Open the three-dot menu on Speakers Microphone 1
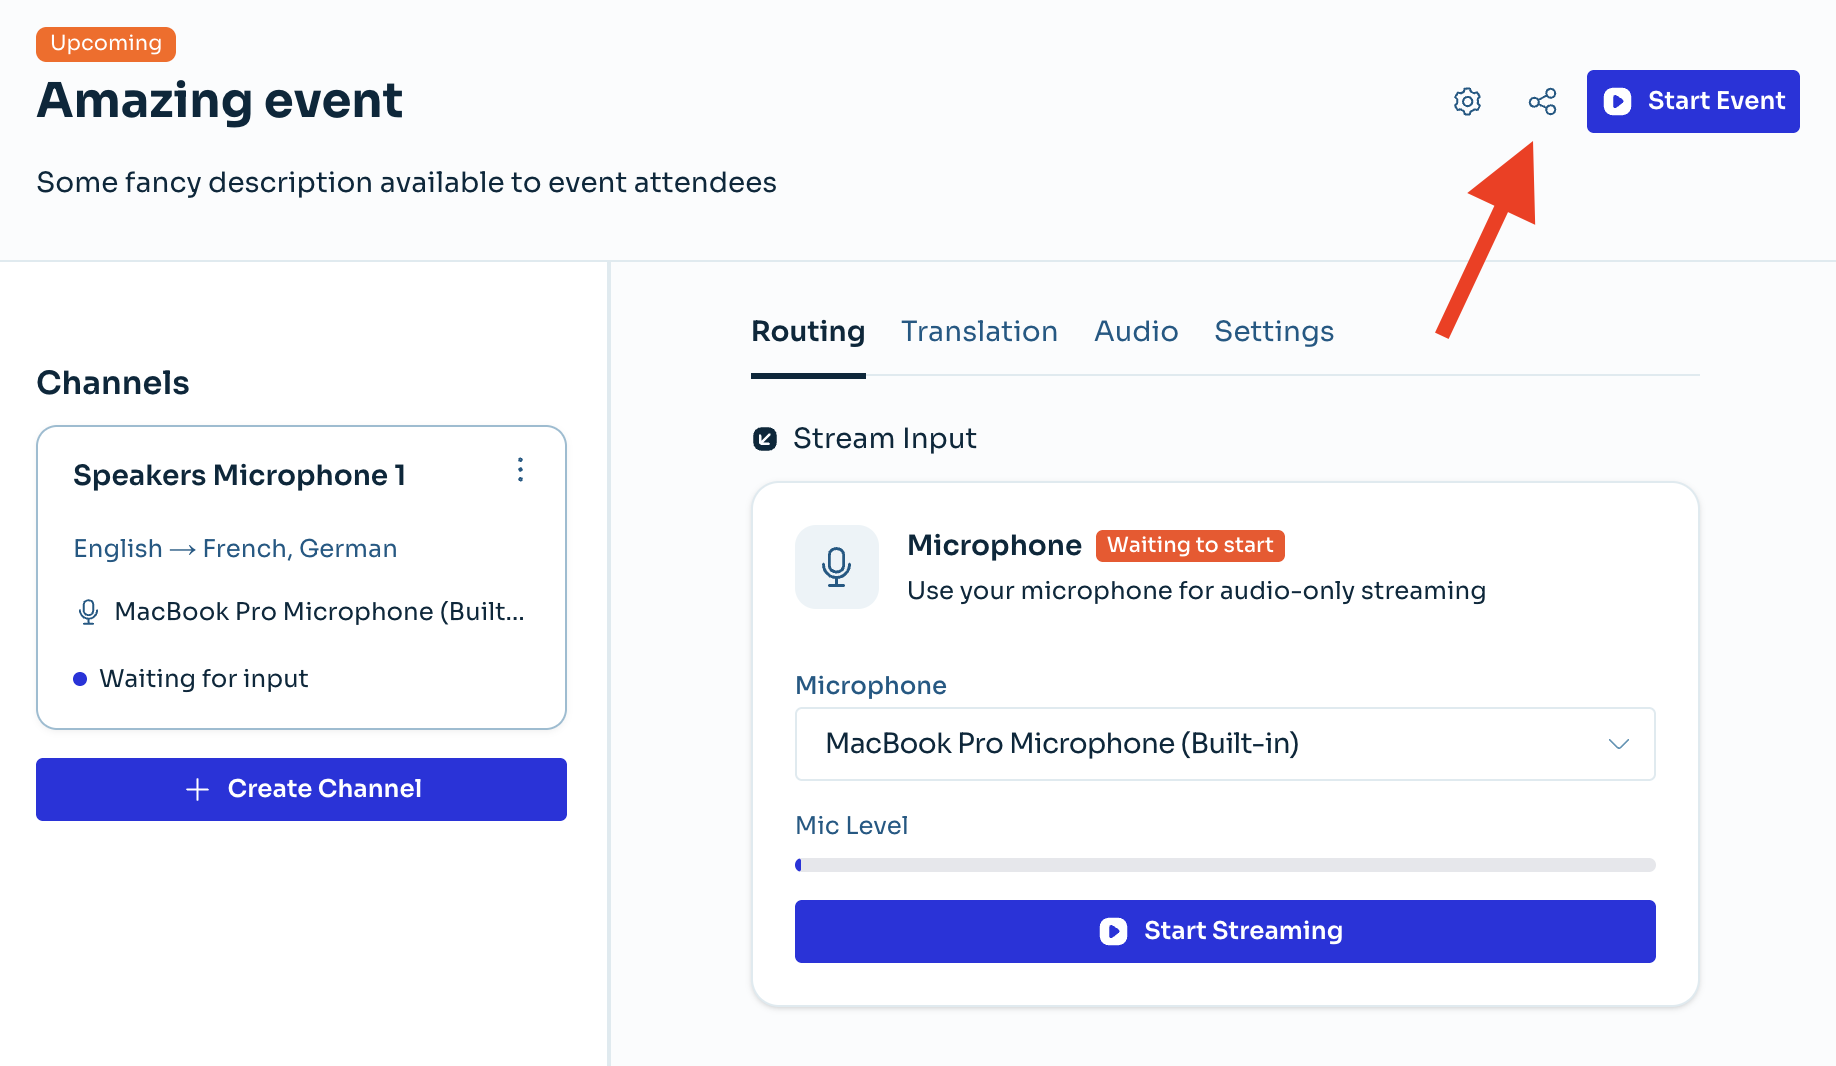 coord(520,470)
